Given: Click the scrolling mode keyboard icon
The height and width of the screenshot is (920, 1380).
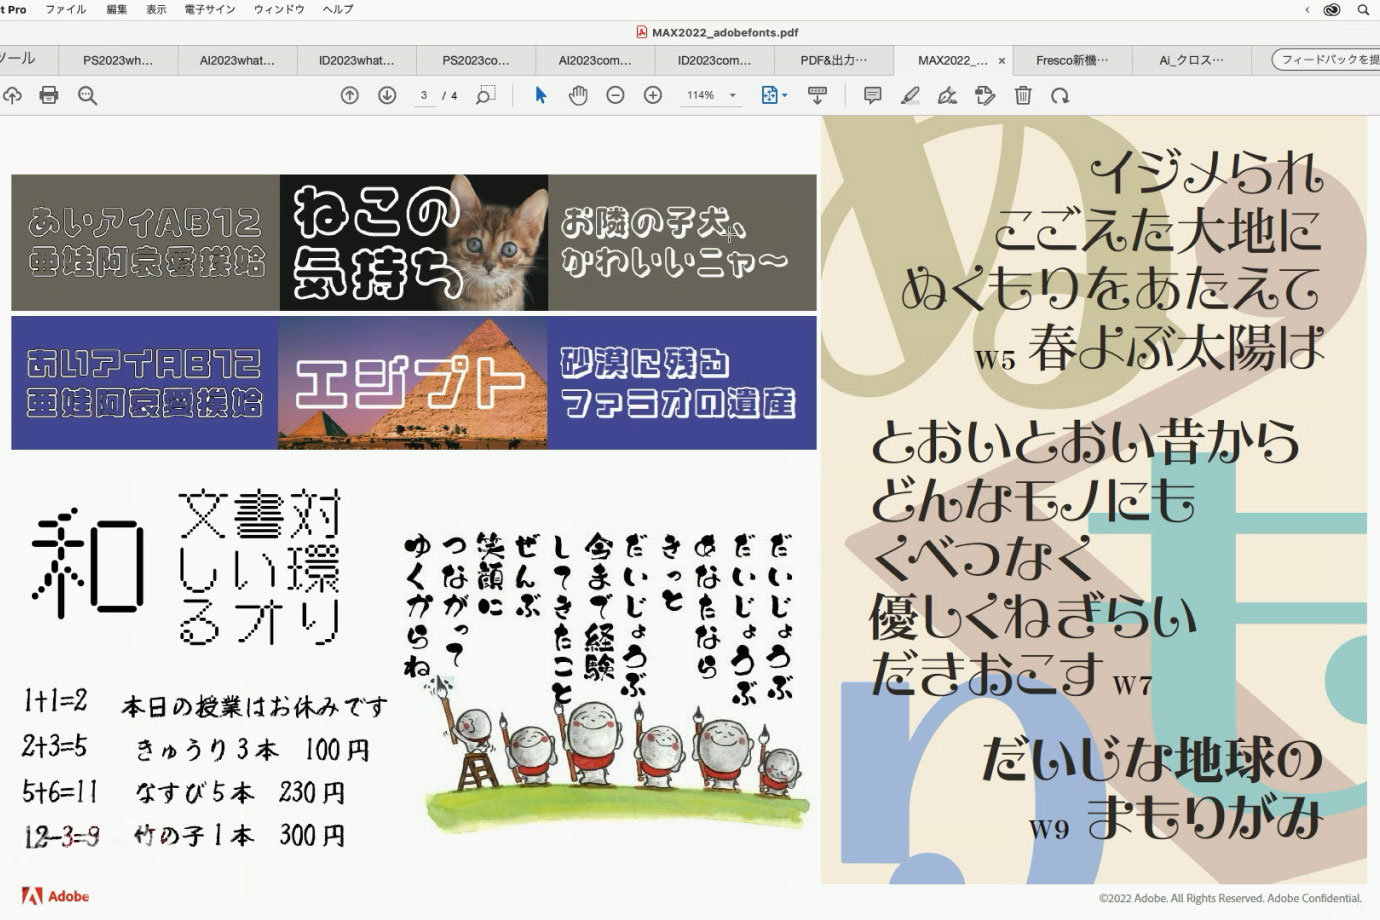Looking at the screenshot, I should pos(817,95).
